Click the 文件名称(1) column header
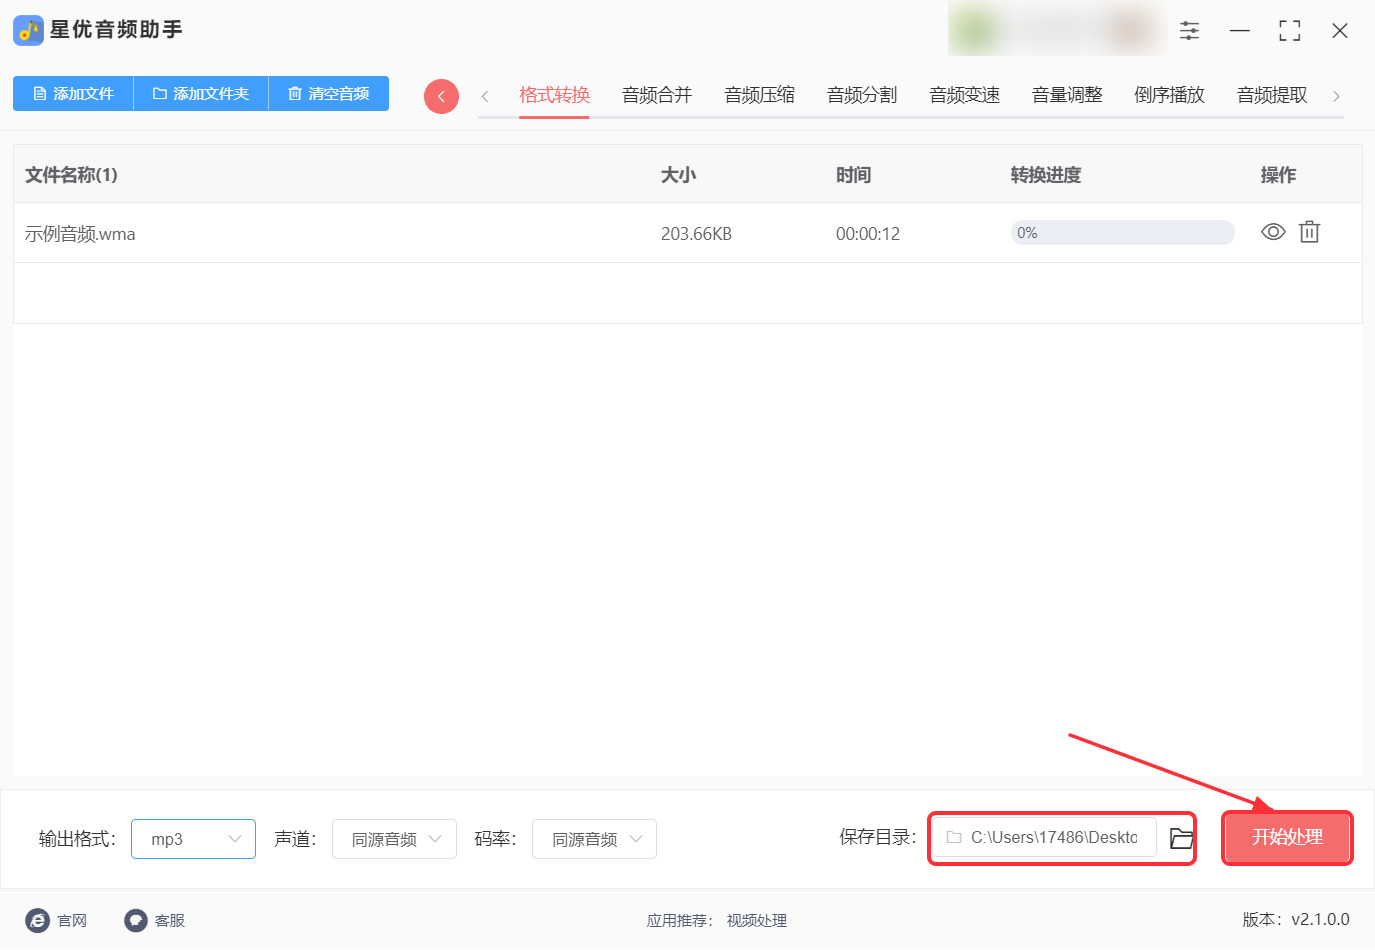This screenshot has width=1375, height=950. 71,175
